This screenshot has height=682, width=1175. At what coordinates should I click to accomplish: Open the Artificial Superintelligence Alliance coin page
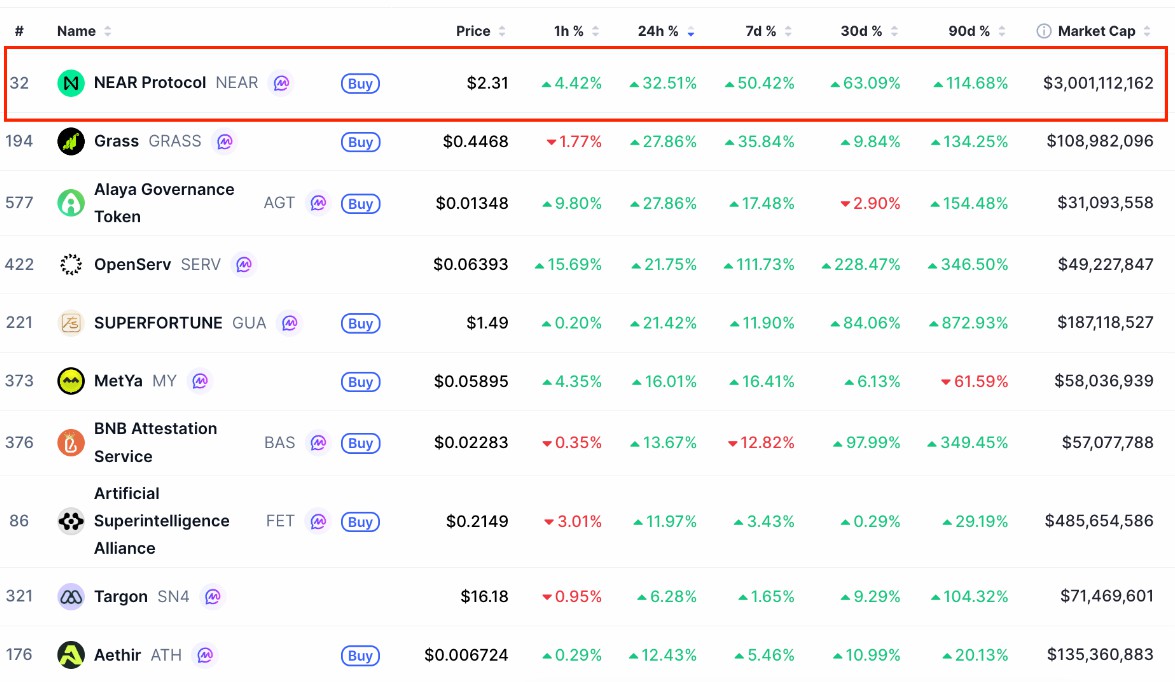pos(161,521)
